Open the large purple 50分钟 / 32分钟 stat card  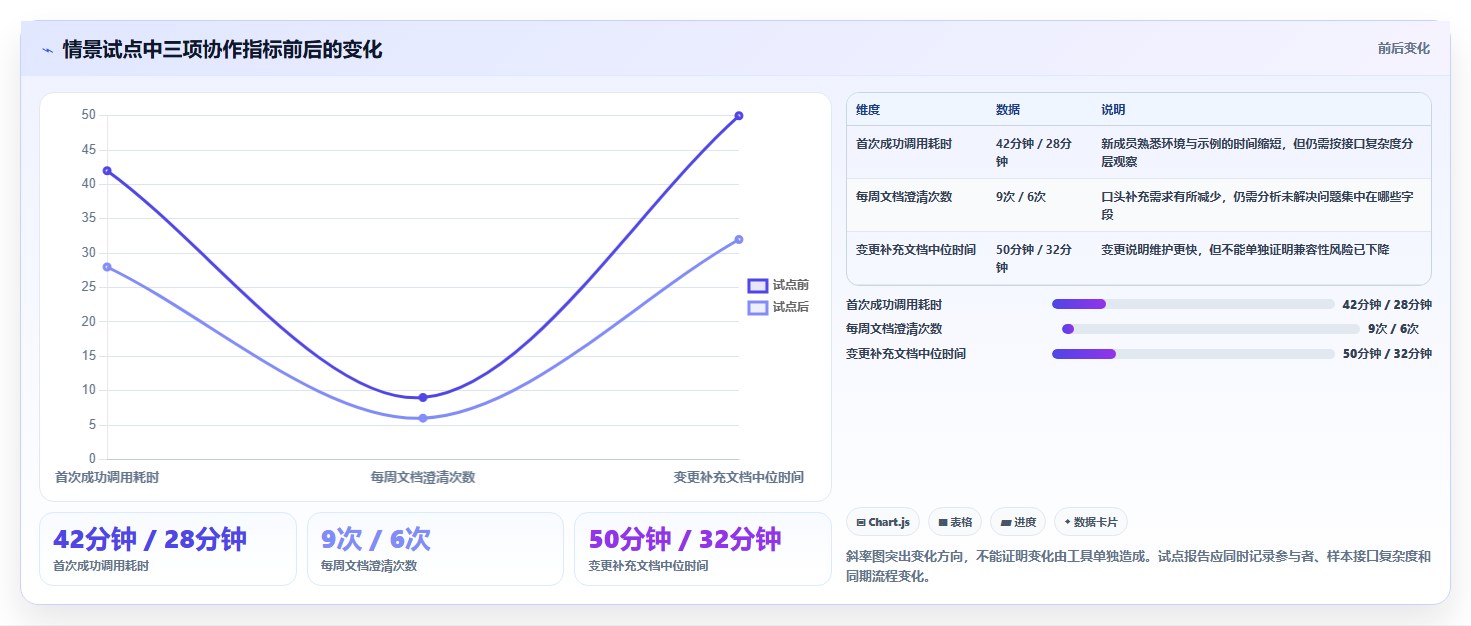click(x=703, y=549)
